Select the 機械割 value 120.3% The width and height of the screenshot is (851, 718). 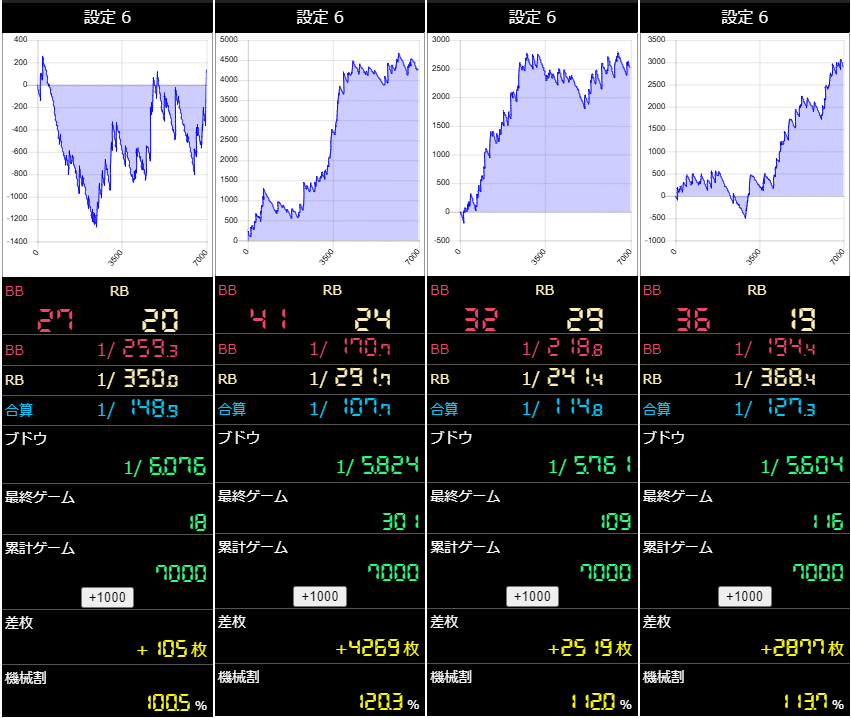[x=389, y=702]
